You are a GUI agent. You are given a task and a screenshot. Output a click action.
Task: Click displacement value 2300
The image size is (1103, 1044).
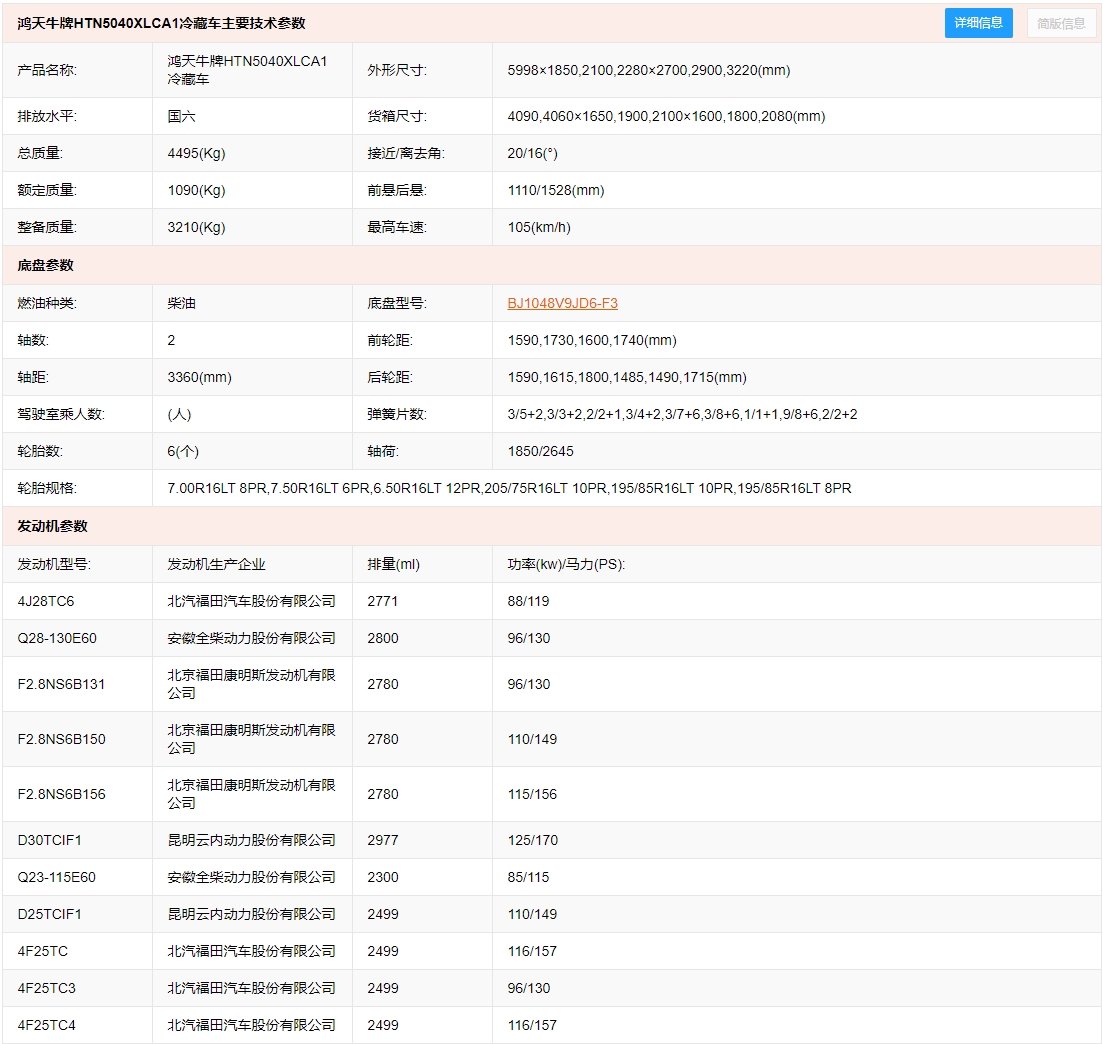click(383, 877)
